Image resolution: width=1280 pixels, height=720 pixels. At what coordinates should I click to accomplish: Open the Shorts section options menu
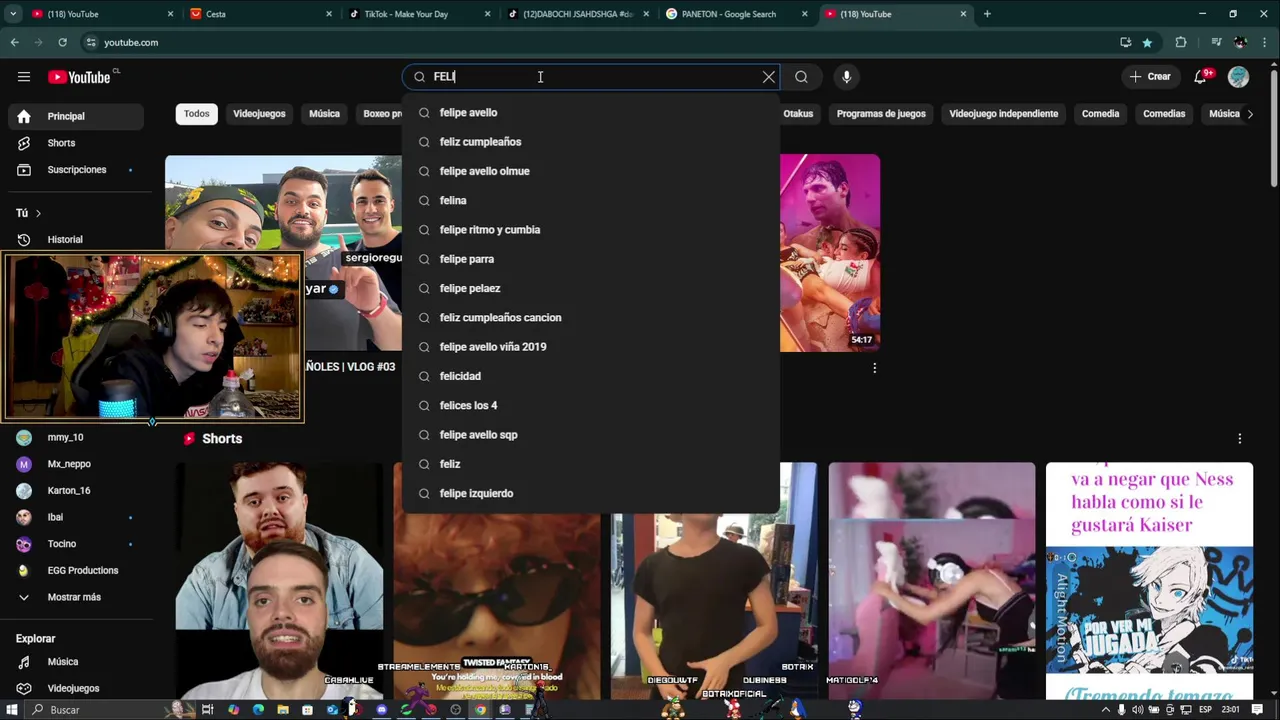(x=1239, y=439)
